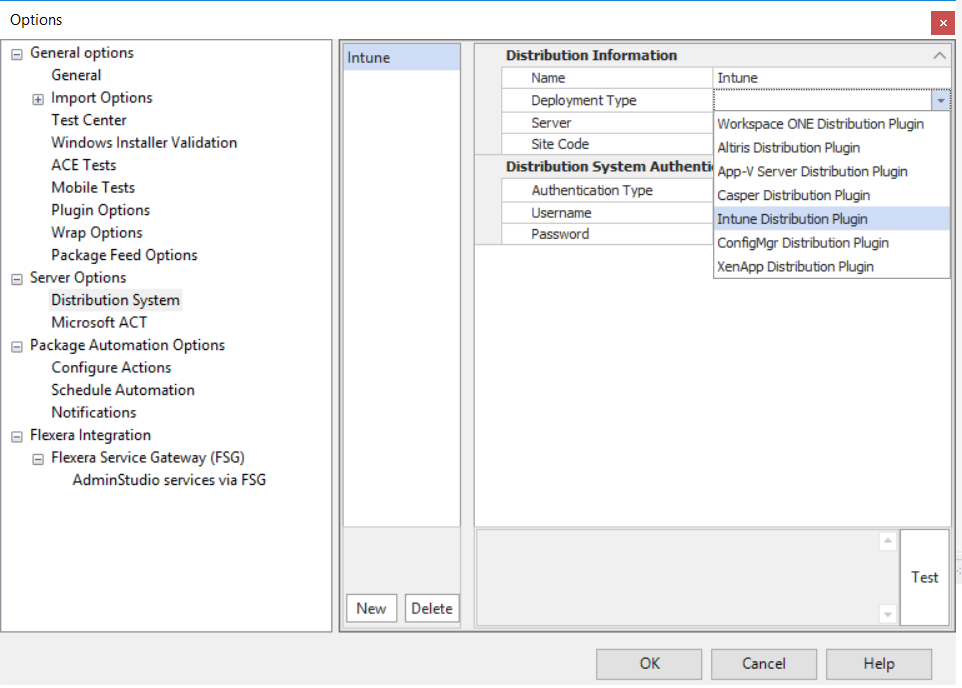This screenshot has height=688, width=962.
Task: Open Schedule Automation options
Action: pos(123,390)
